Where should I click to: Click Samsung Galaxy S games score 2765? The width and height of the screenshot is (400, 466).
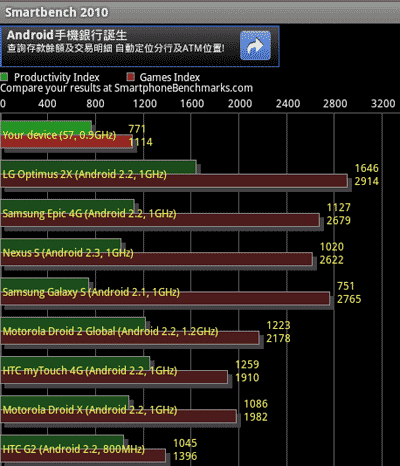click(349, 299)
